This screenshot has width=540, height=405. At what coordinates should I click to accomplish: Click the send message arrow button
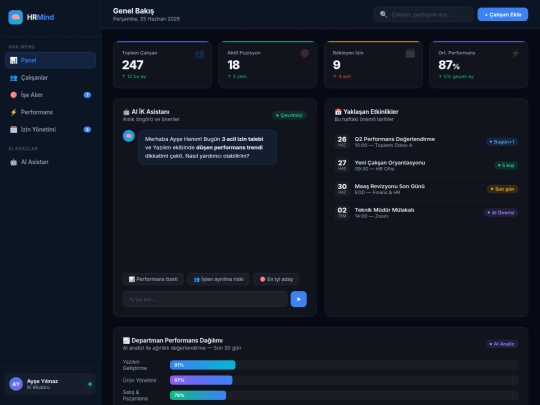point(299,299)
